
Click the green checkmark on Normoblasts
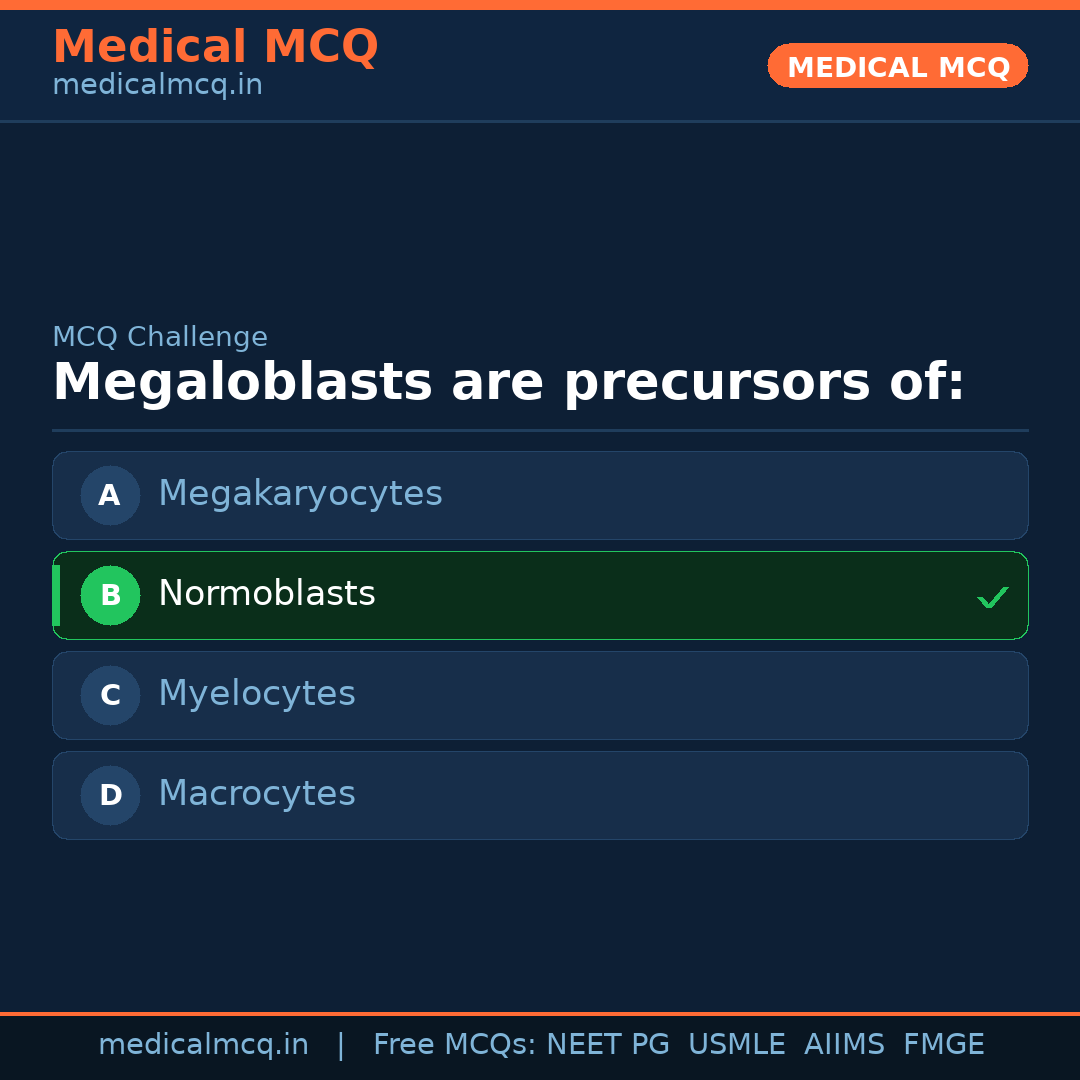coord(993,597)
